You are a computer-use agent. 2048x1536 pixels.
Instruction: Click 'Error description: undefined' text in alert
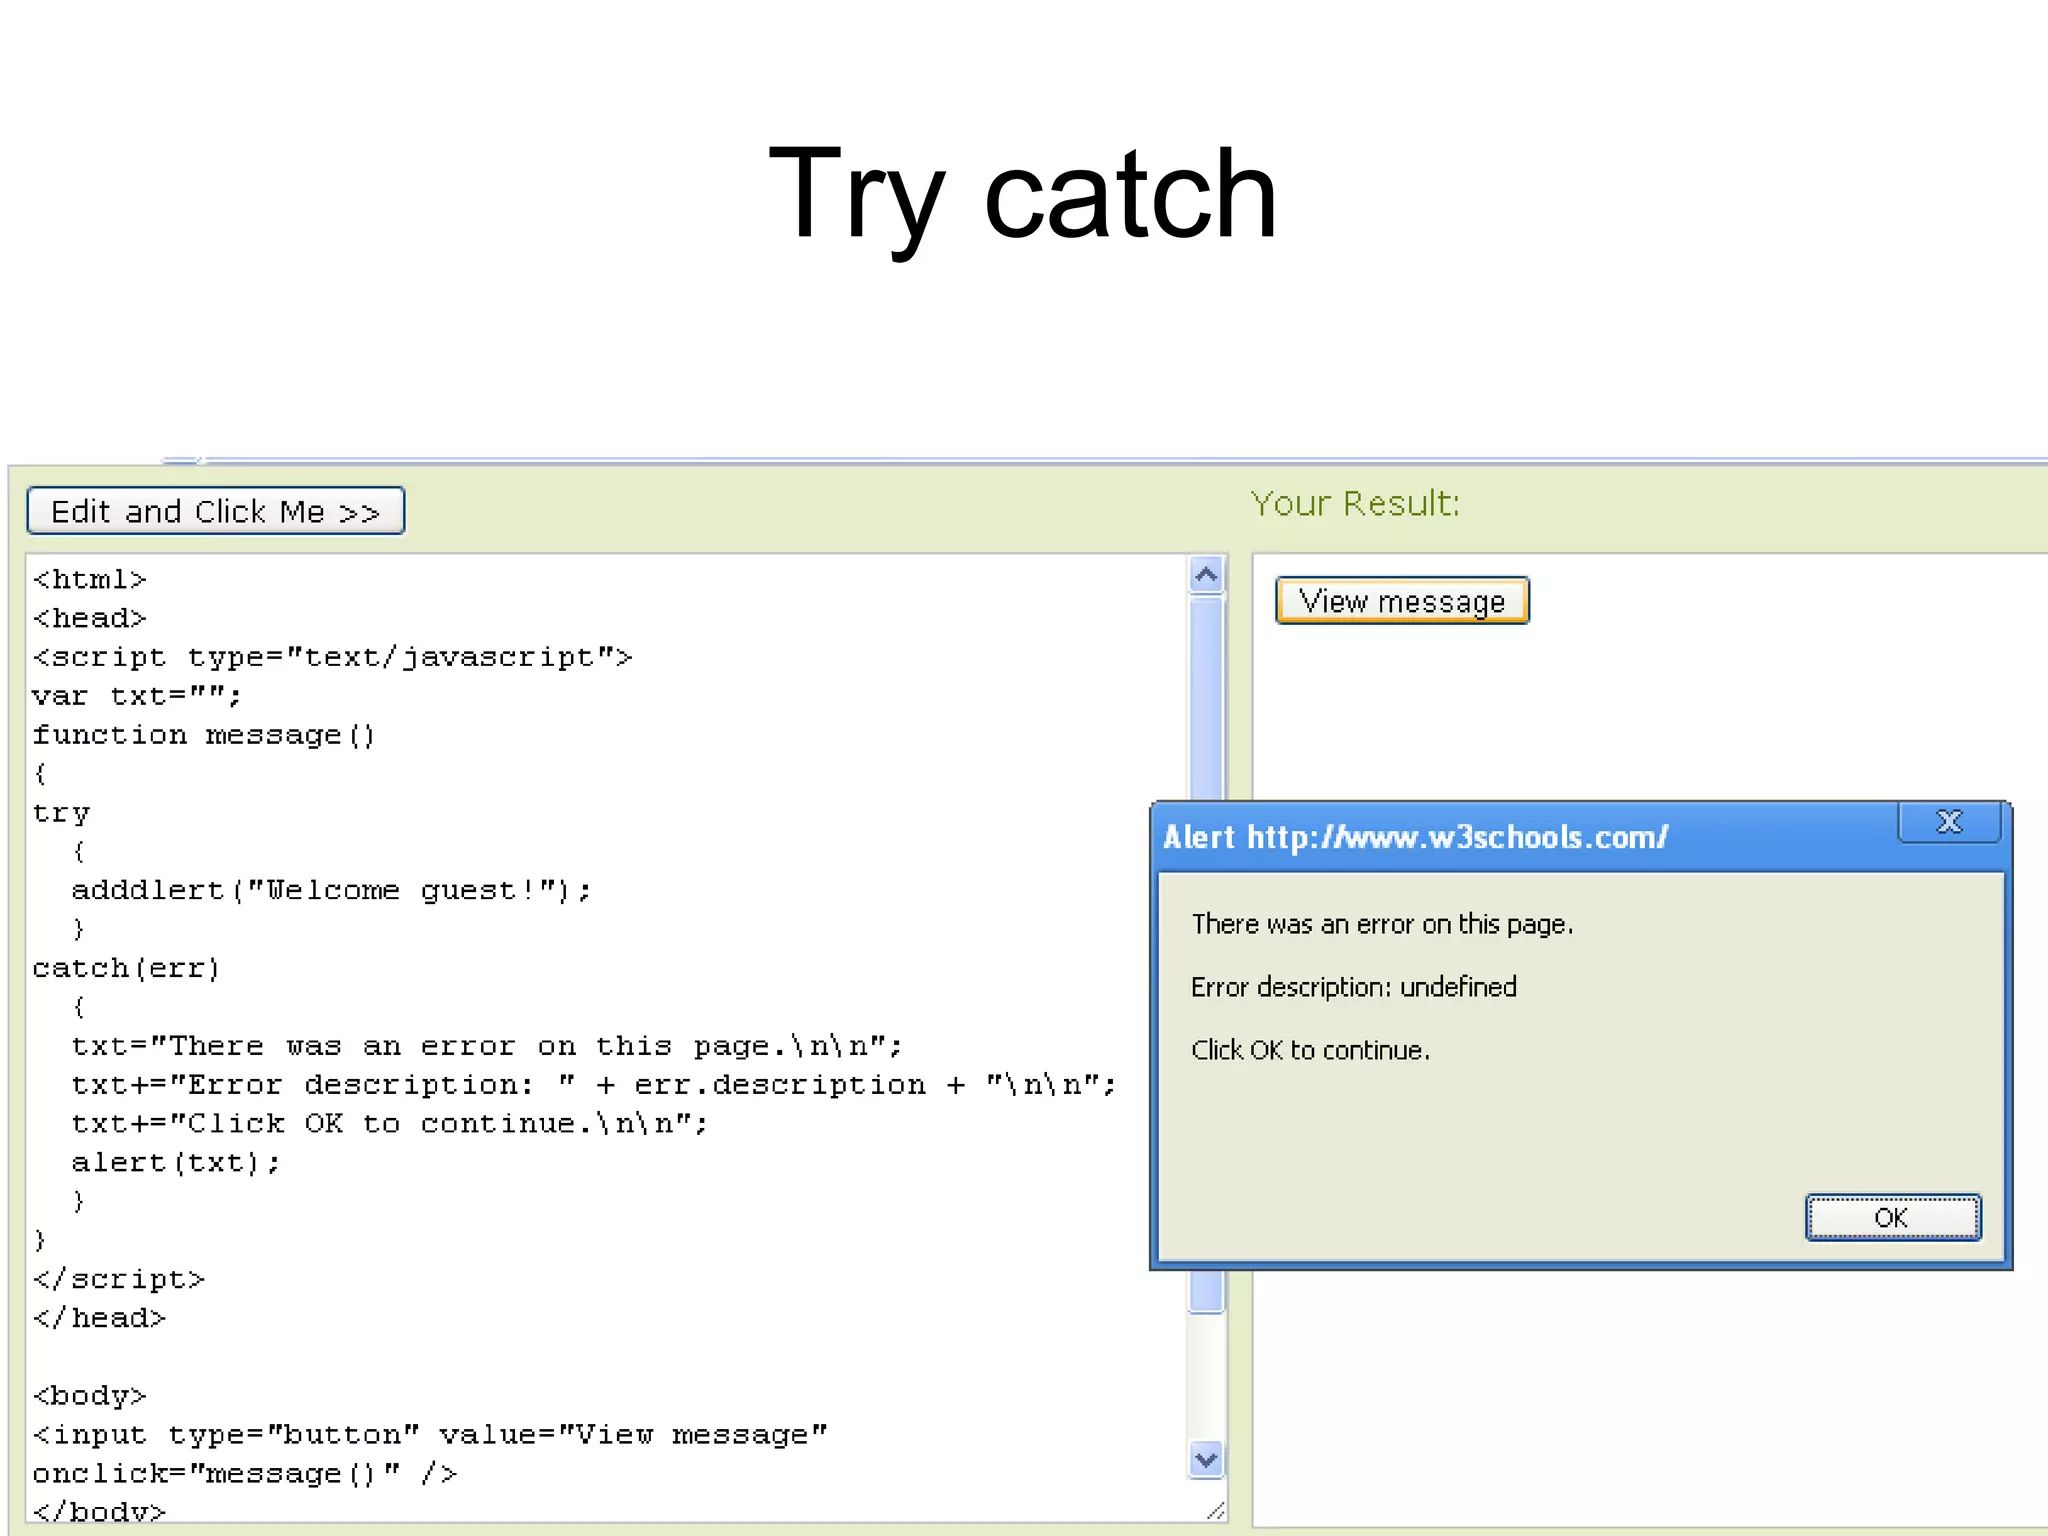[x=1354, y=987]
